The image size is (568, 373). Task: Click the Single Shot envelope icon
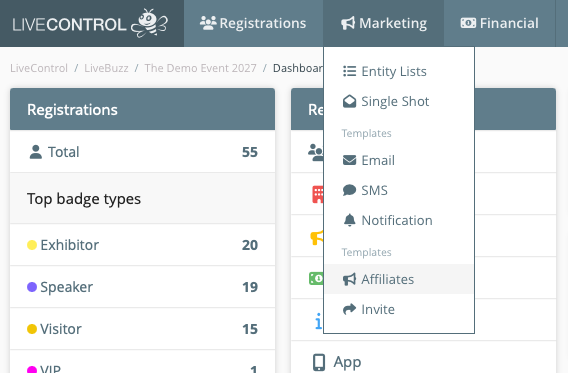pos(349,101)
